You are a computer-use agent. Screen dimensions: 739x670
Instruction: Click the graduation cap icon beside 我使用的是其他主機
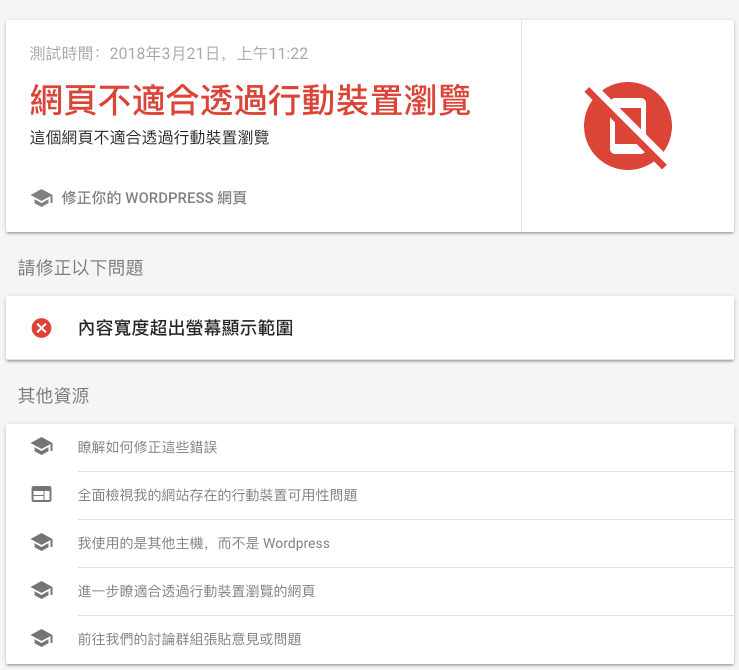(x=41, y=543)
